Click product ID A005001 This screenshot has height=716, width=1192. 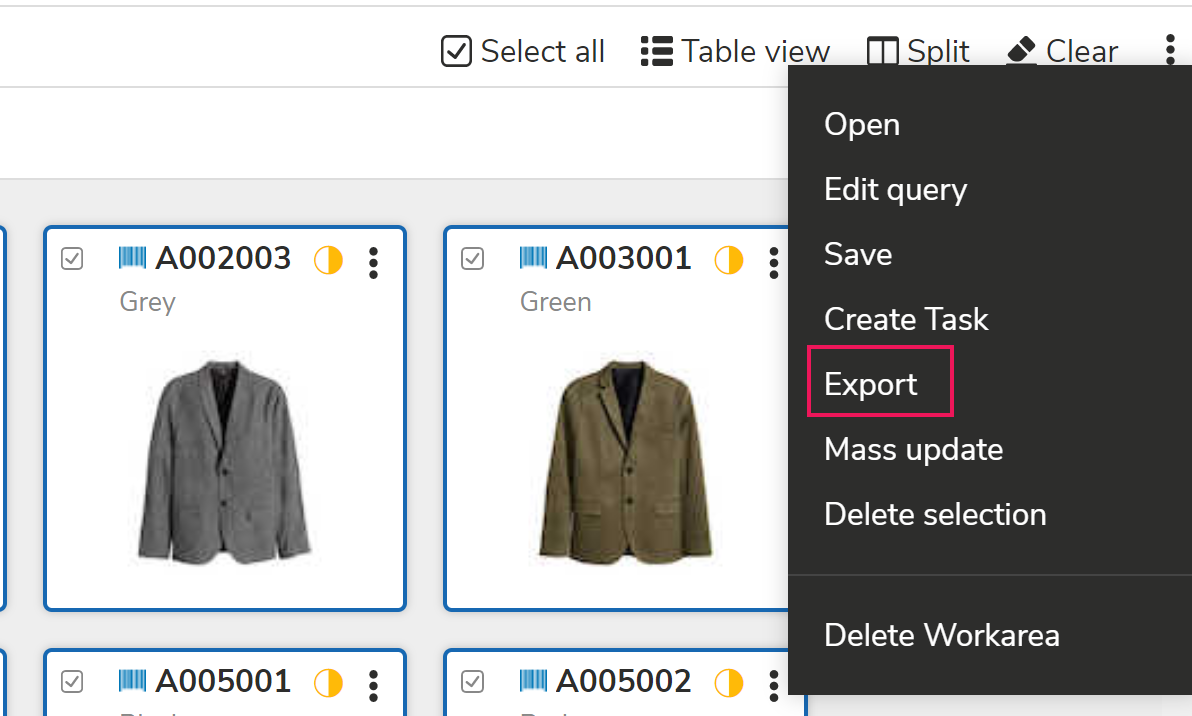pyautogui.click(x=224, y=681)
